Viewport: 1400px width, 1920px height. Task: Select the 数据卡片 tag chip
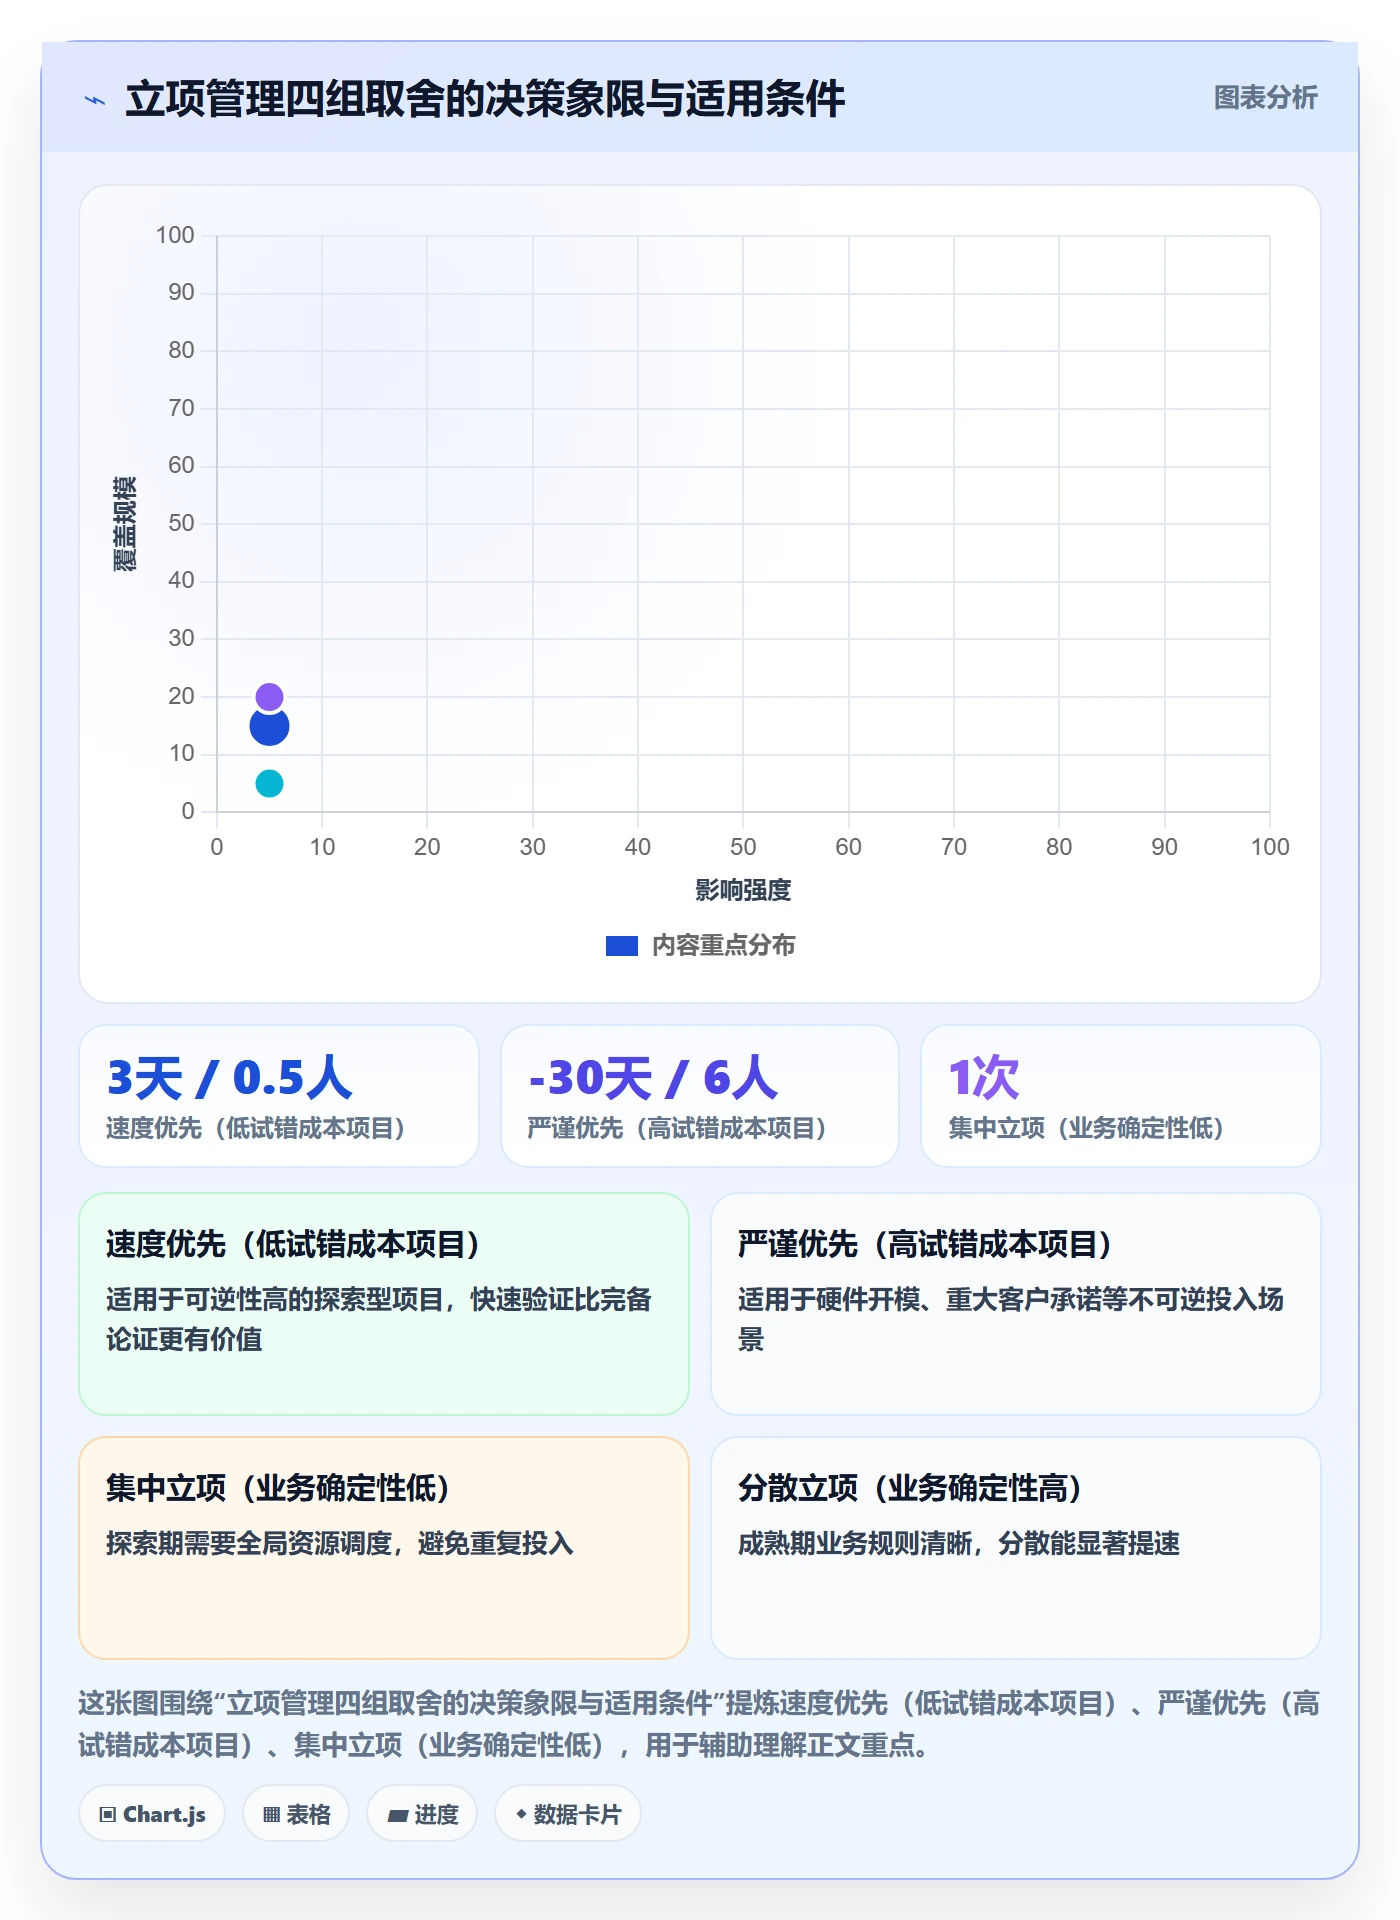568,1814
